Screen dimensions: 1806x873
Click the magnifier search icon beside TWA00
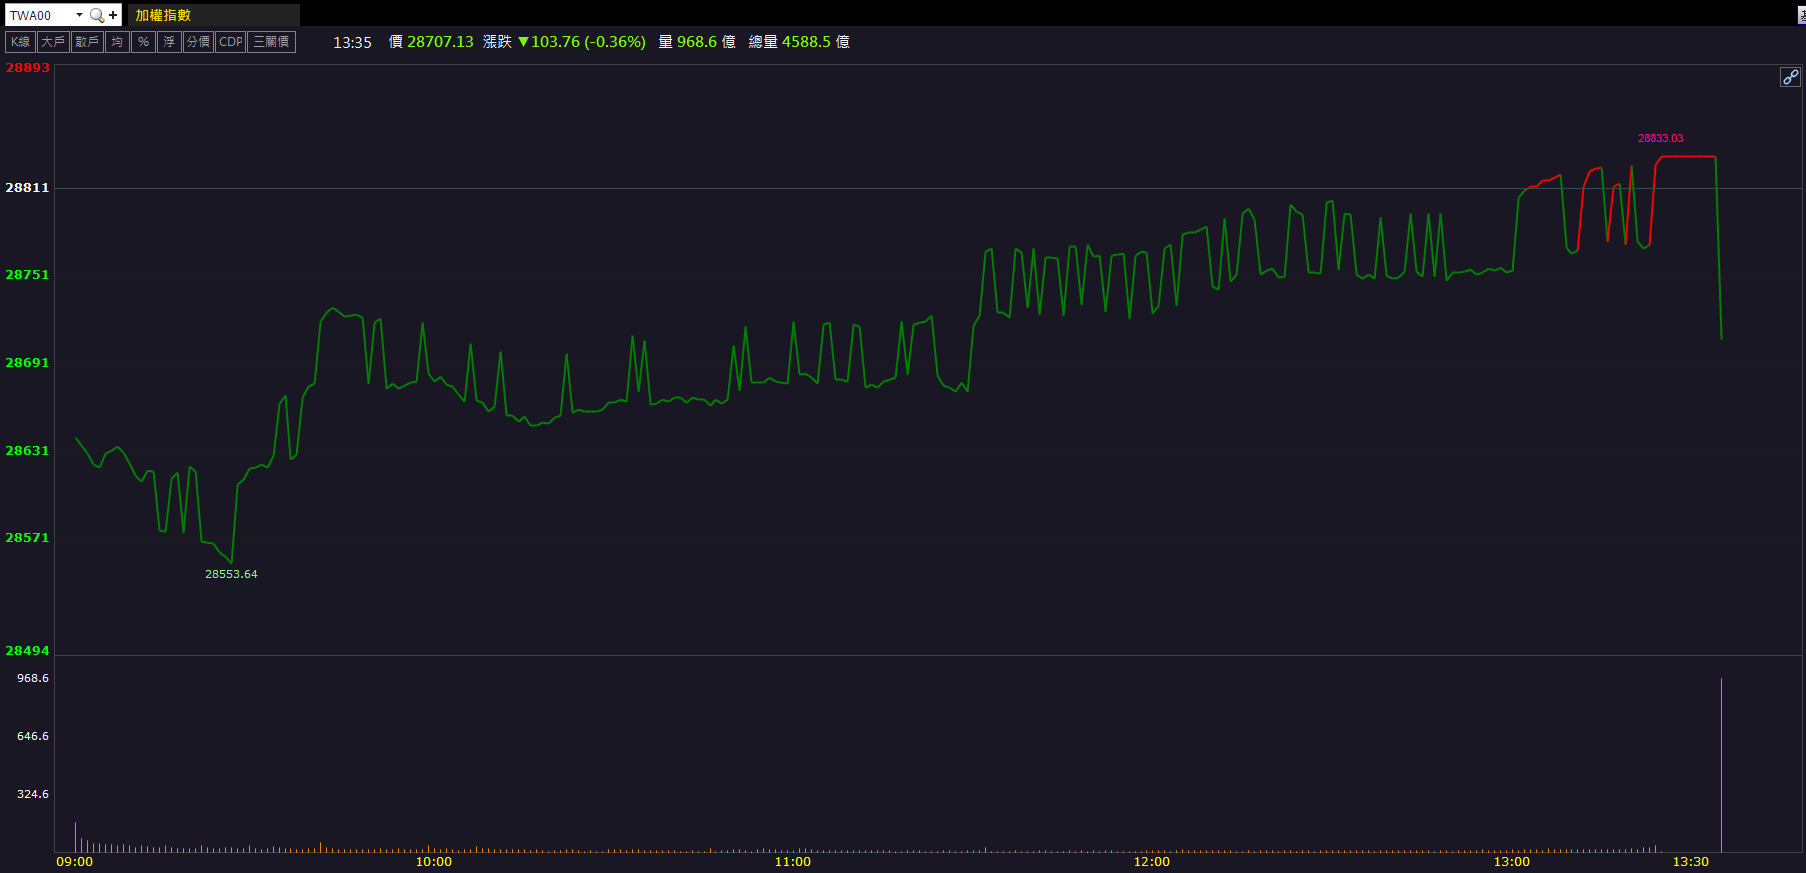(x=96, y=15)
